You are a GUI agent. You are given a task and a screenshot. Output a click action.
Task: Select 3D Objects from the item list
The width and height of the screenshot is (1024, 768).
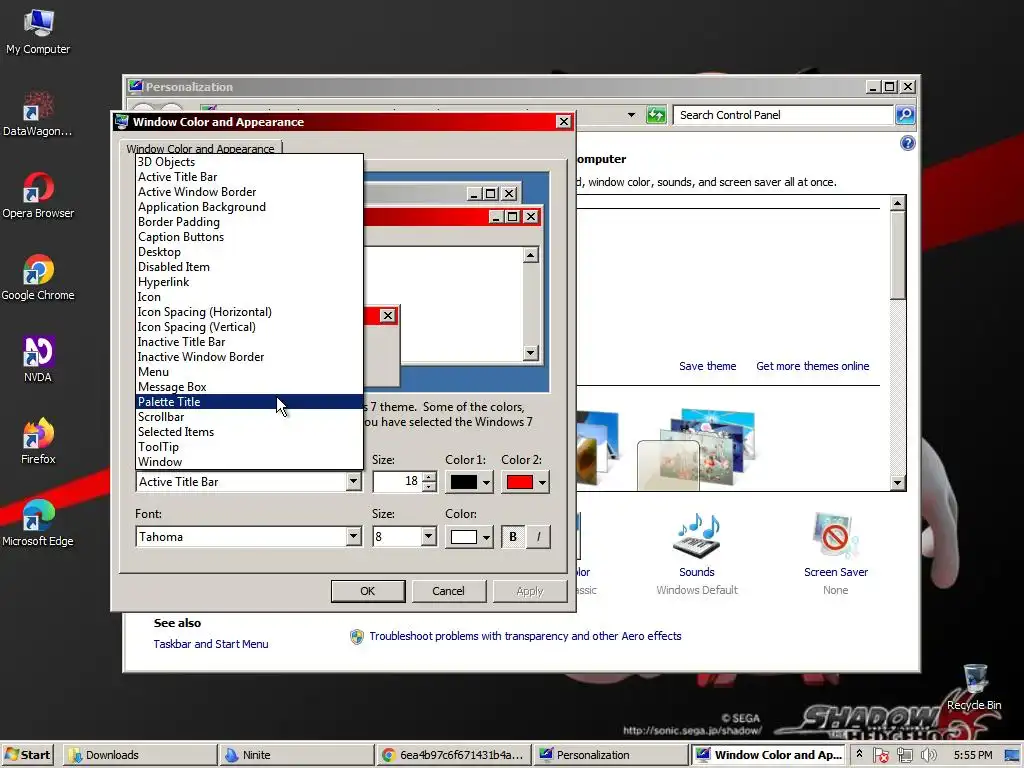(249, 162)
